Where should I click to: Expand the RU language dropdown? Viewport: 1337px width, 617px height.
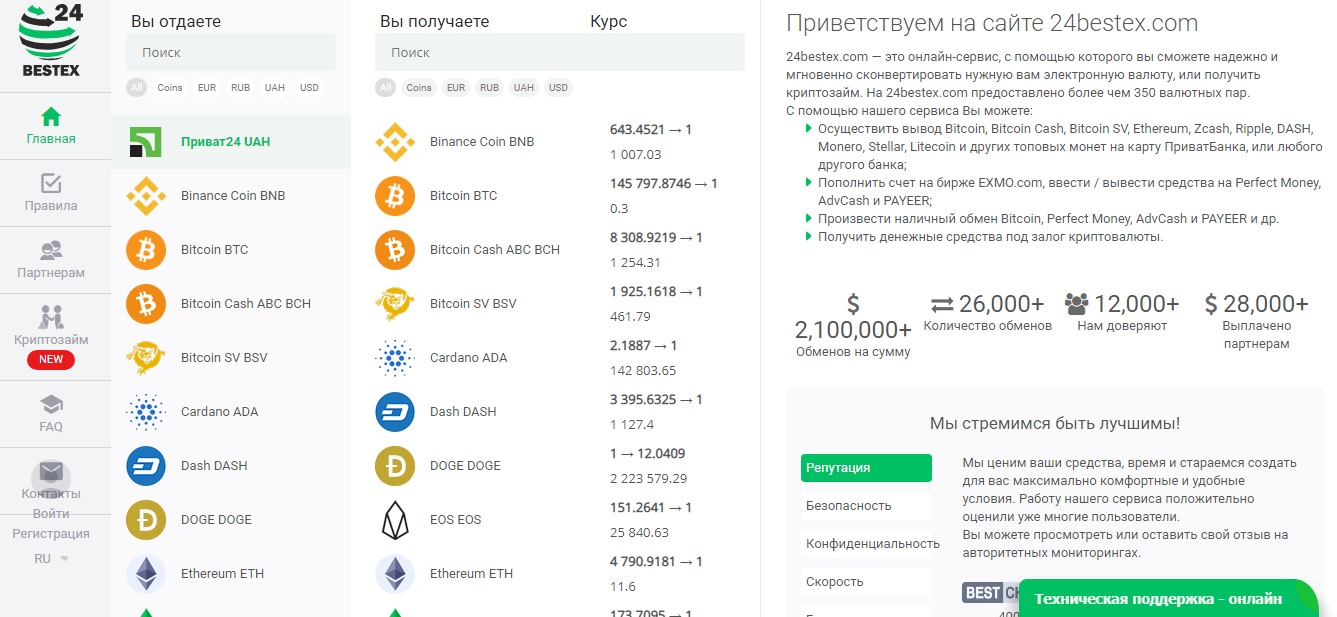(x=51, y=559)
